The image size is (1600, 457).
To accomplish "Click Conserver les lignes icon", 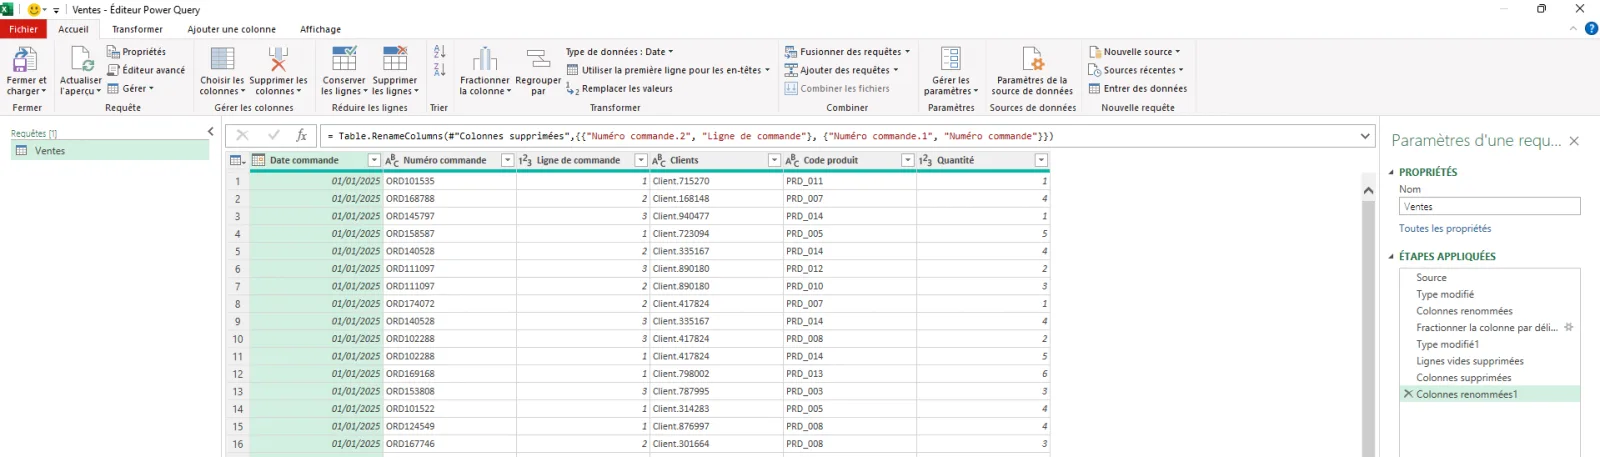I will pyautogui.click(x=344, y=59).
